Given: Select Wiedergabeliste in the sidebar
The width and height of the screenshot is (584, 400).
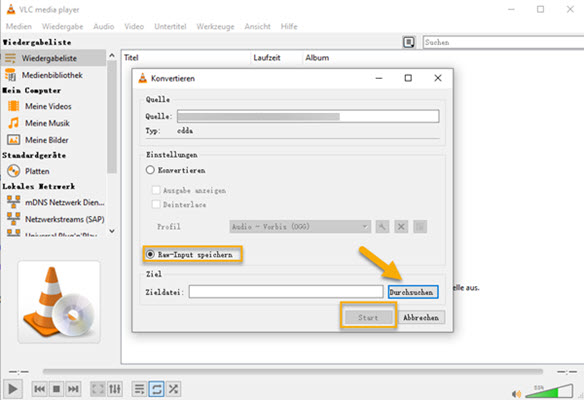Looking at the screenshot, I should tap(54, 58).
